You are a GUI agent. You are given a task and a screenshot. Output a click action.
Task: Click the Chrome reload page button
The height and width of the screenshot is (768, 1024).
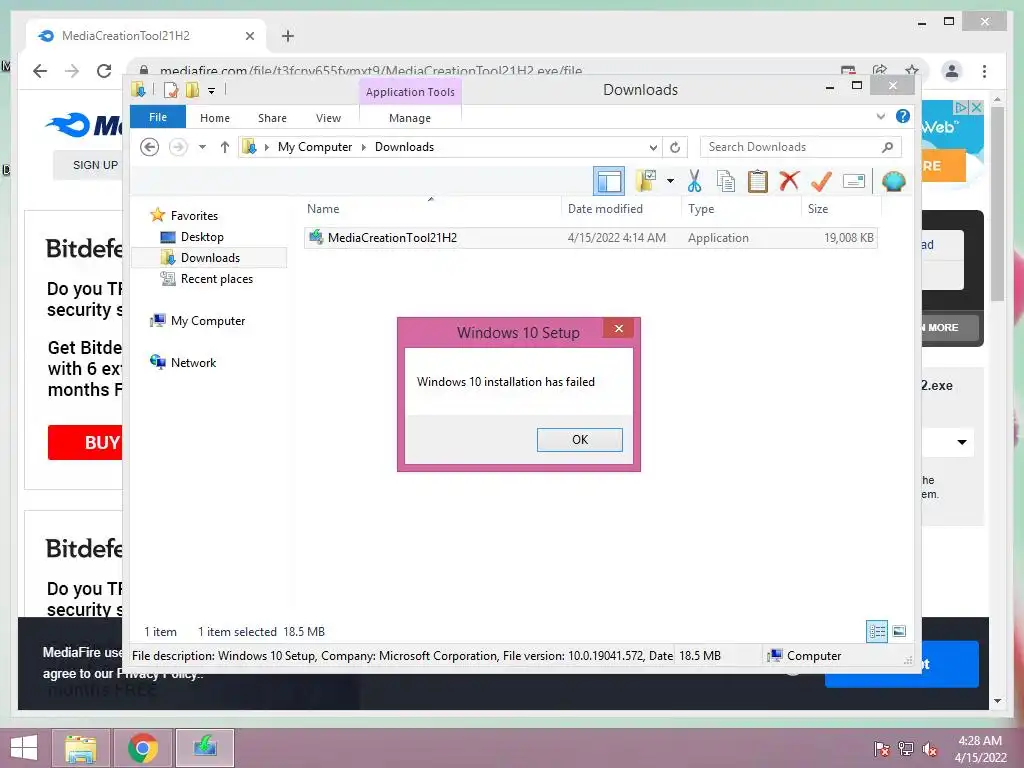pyautogui.click(x=104, y=71)
